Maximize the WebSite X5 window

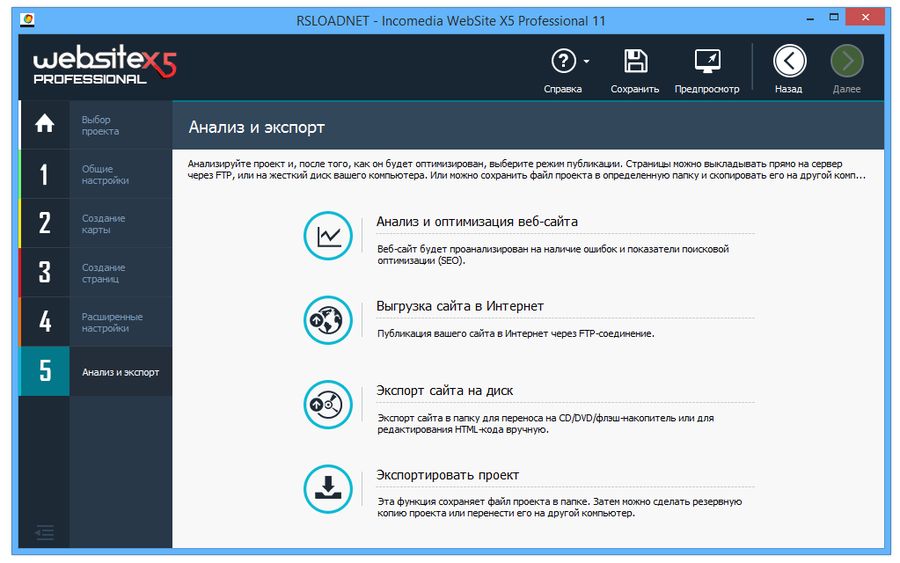(834, 18)
